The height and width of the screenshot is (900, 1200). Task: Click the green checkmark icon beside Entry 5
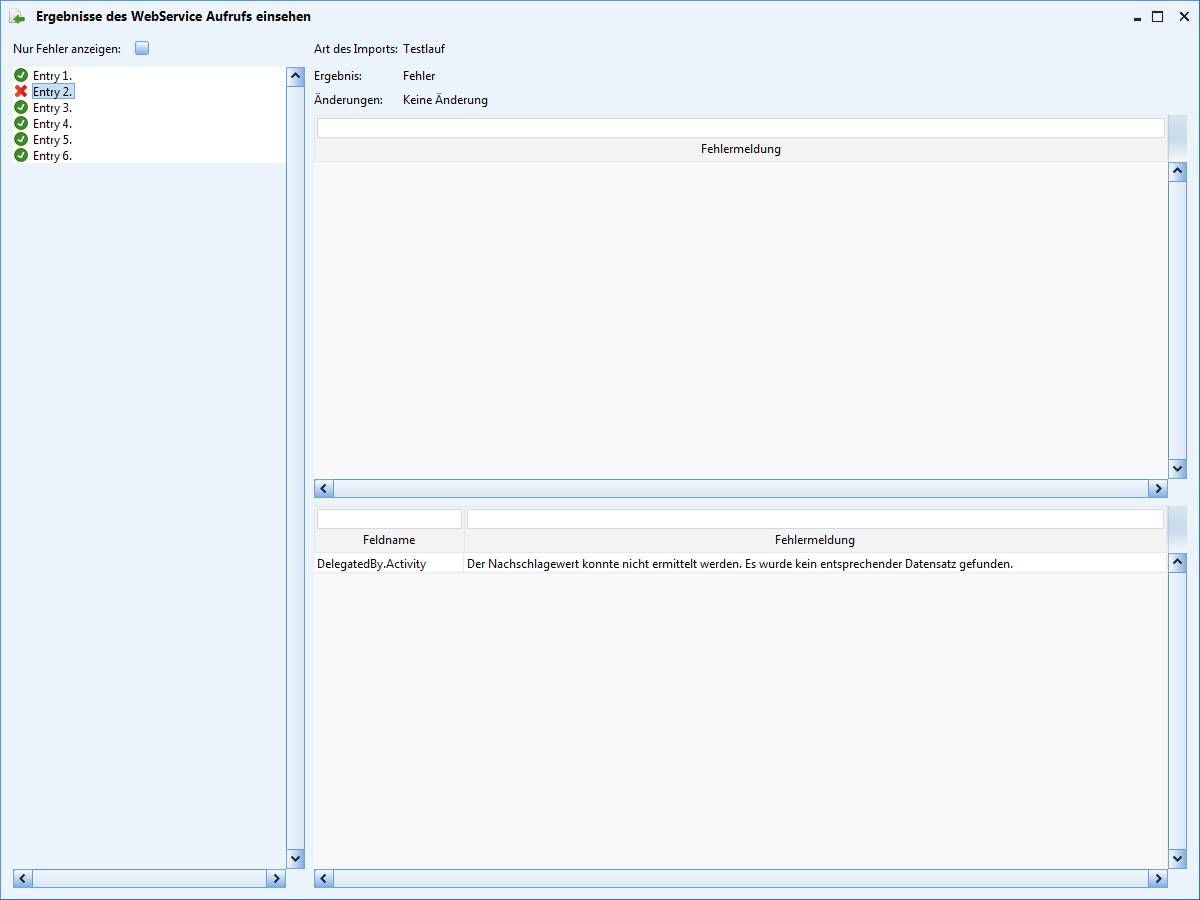point(21,139)
